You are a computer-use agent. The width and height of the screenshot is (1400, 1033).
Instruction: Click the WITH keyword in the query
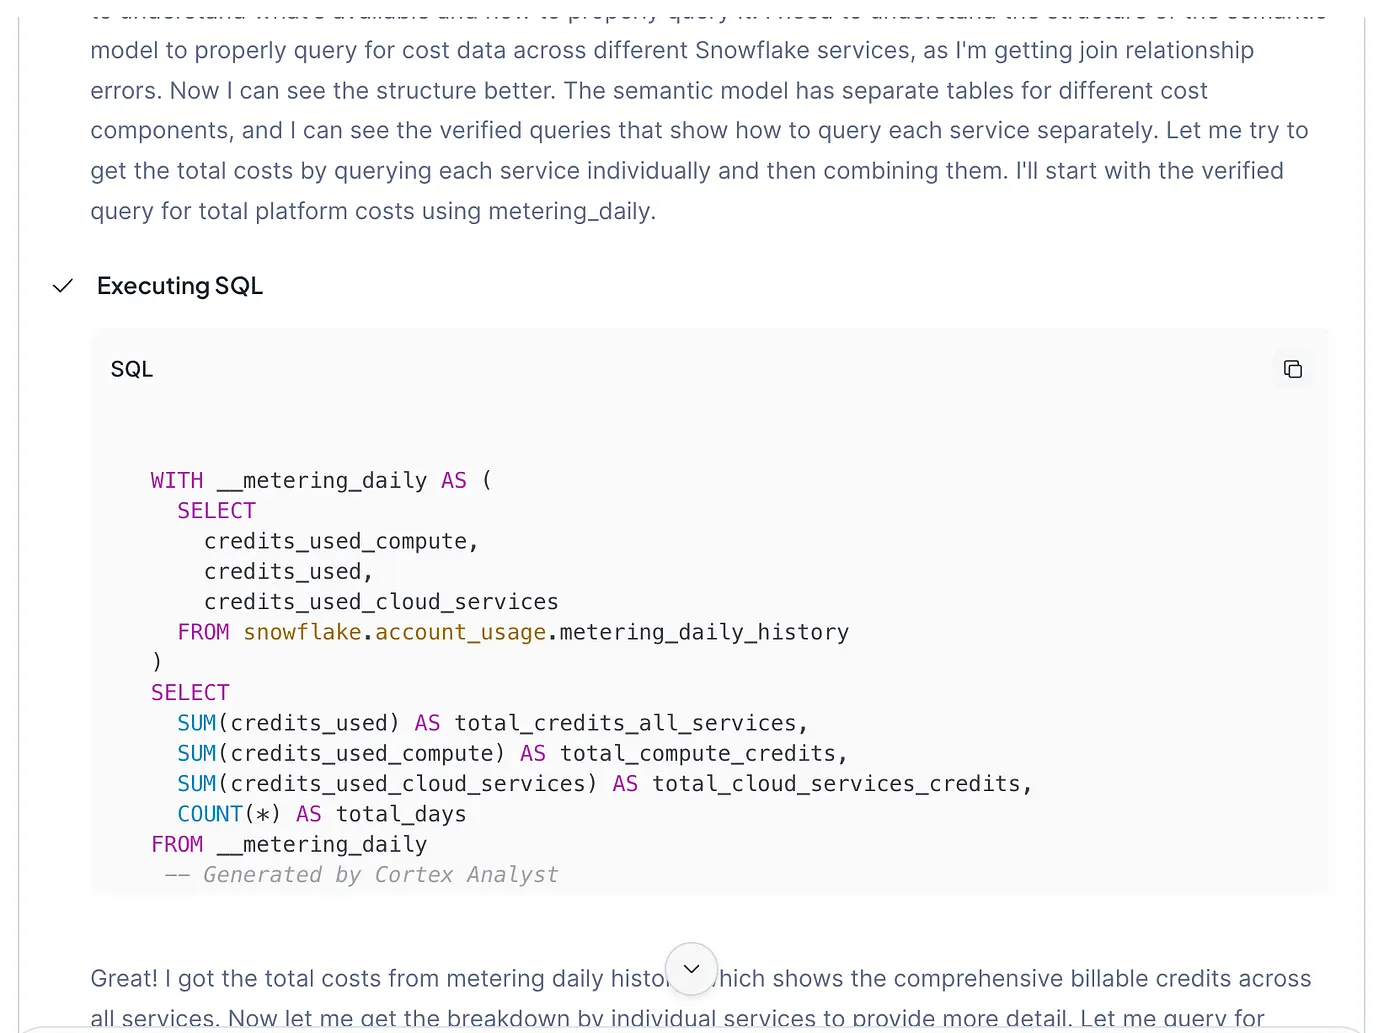pos(177,481)
